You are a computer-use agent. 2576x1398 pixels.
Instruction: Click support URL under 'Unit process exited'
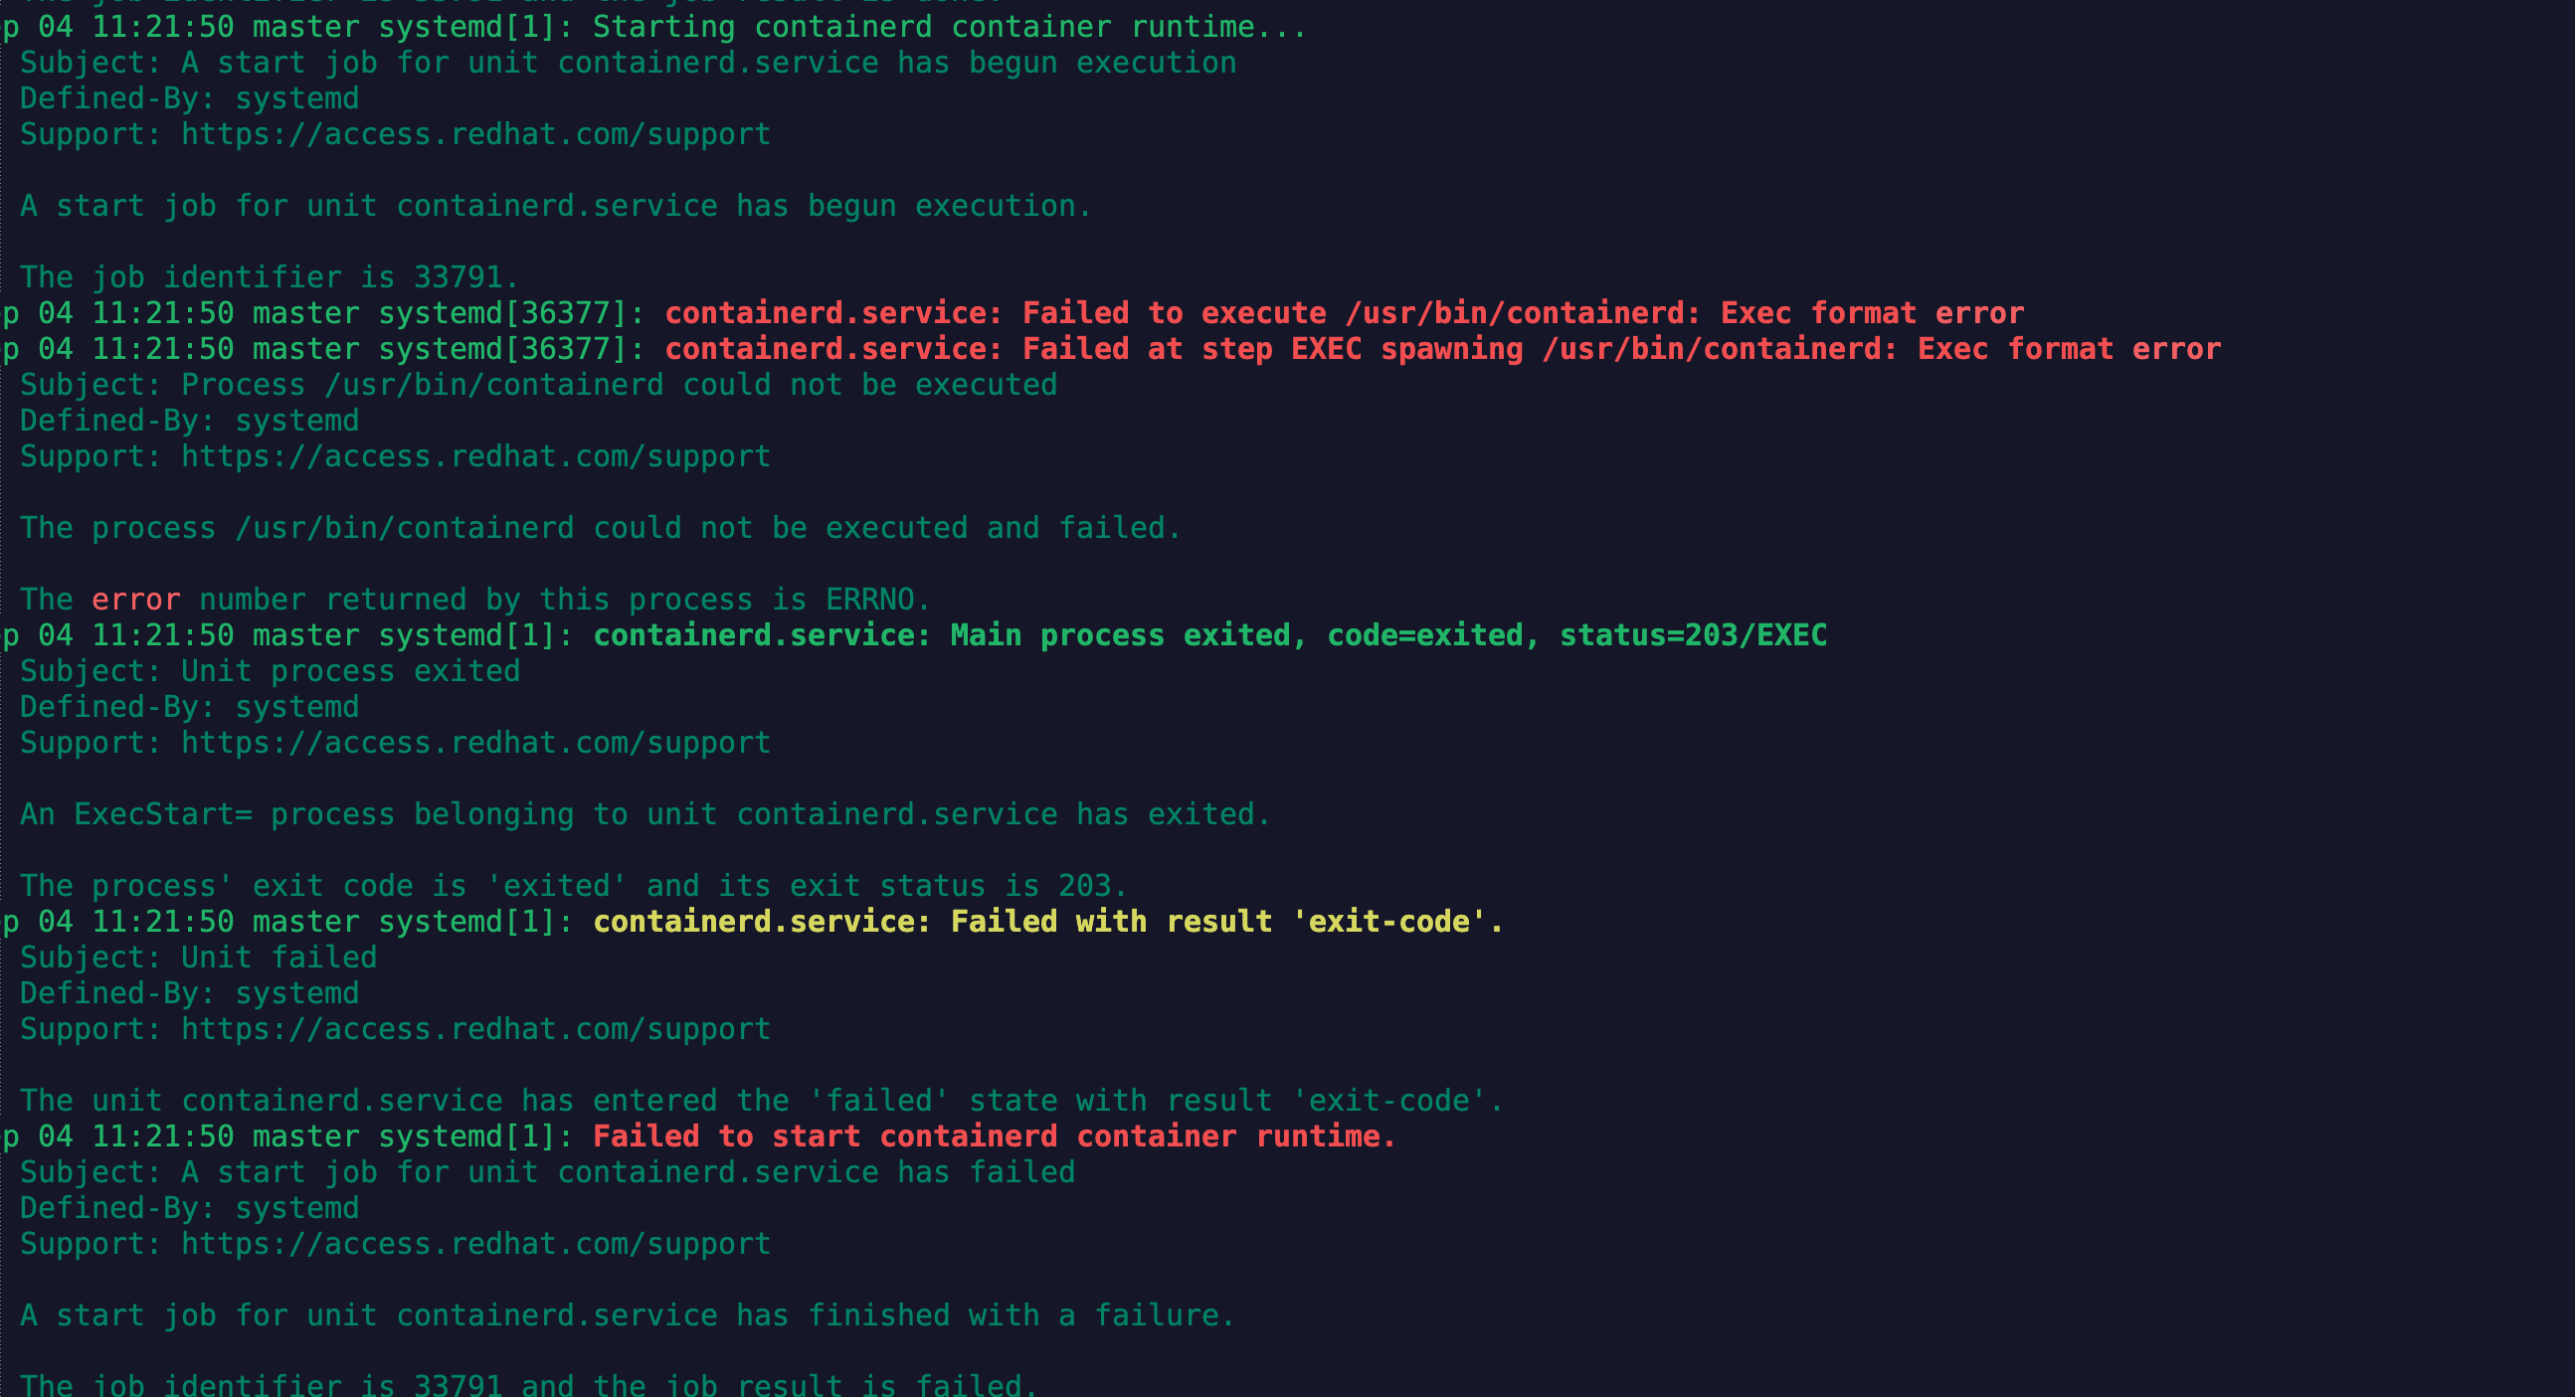[476, 743]
